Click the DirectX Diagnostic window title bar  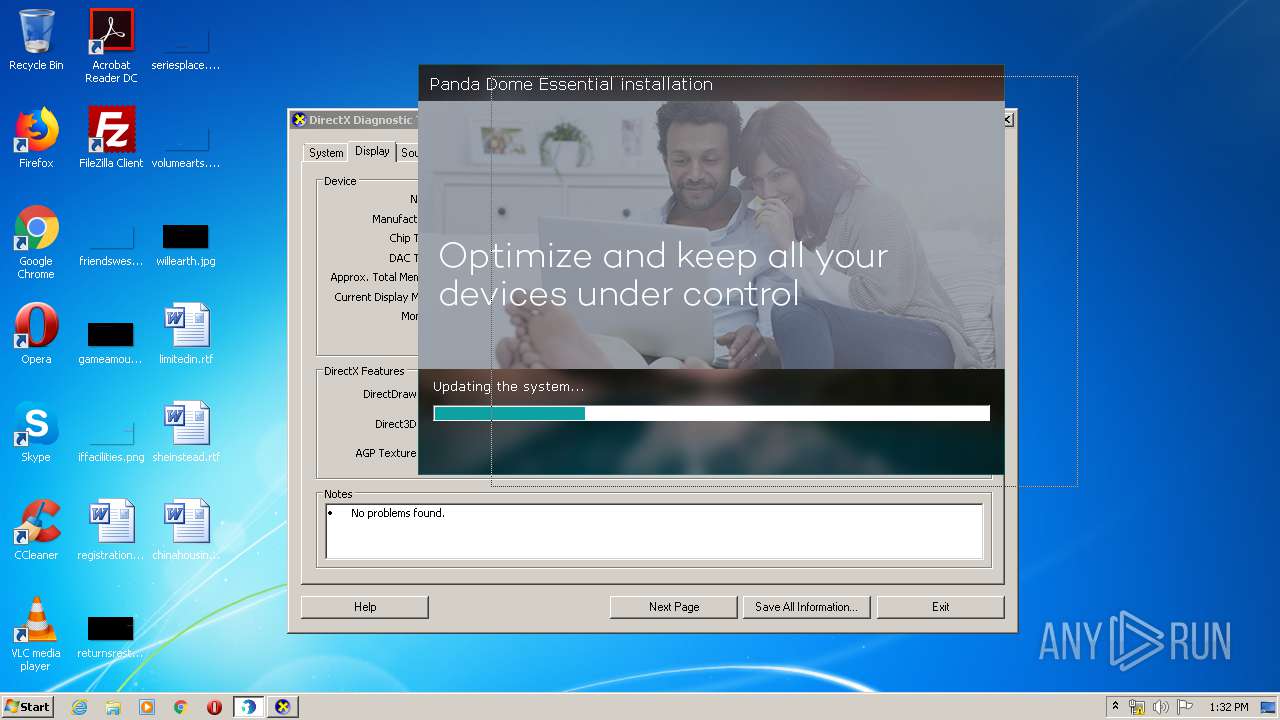click(354, 120)
